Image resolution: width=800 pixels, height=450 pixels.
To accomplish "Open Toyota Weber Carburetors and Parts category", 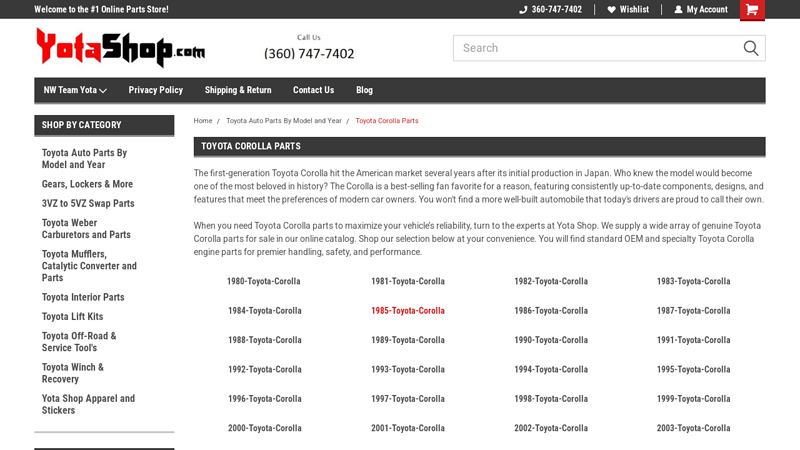I will tap(86, 229).
